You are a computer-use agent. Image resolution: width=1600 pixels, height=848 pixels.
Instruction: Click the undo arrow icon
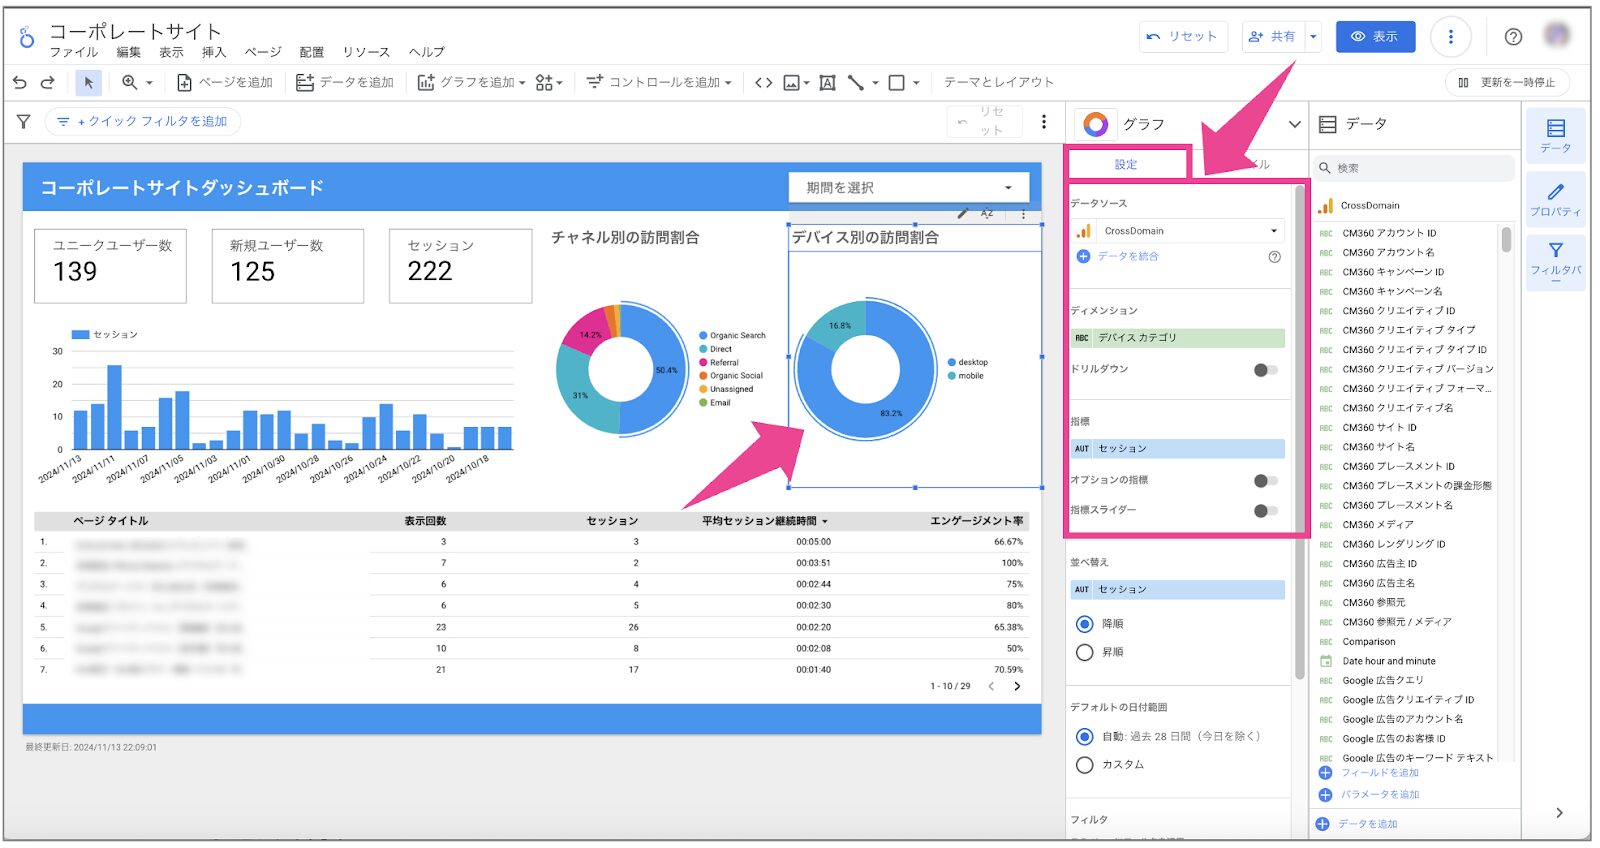[x=20, y=82]
